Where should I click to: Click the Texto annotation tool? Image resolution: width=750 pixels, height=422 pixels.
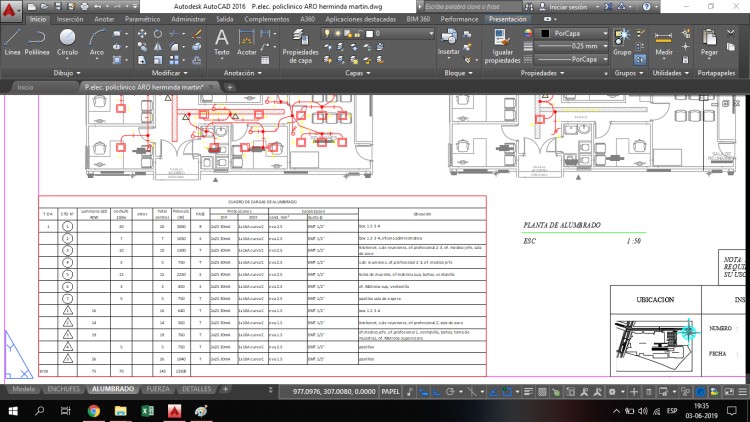click(x=221, y=42)
